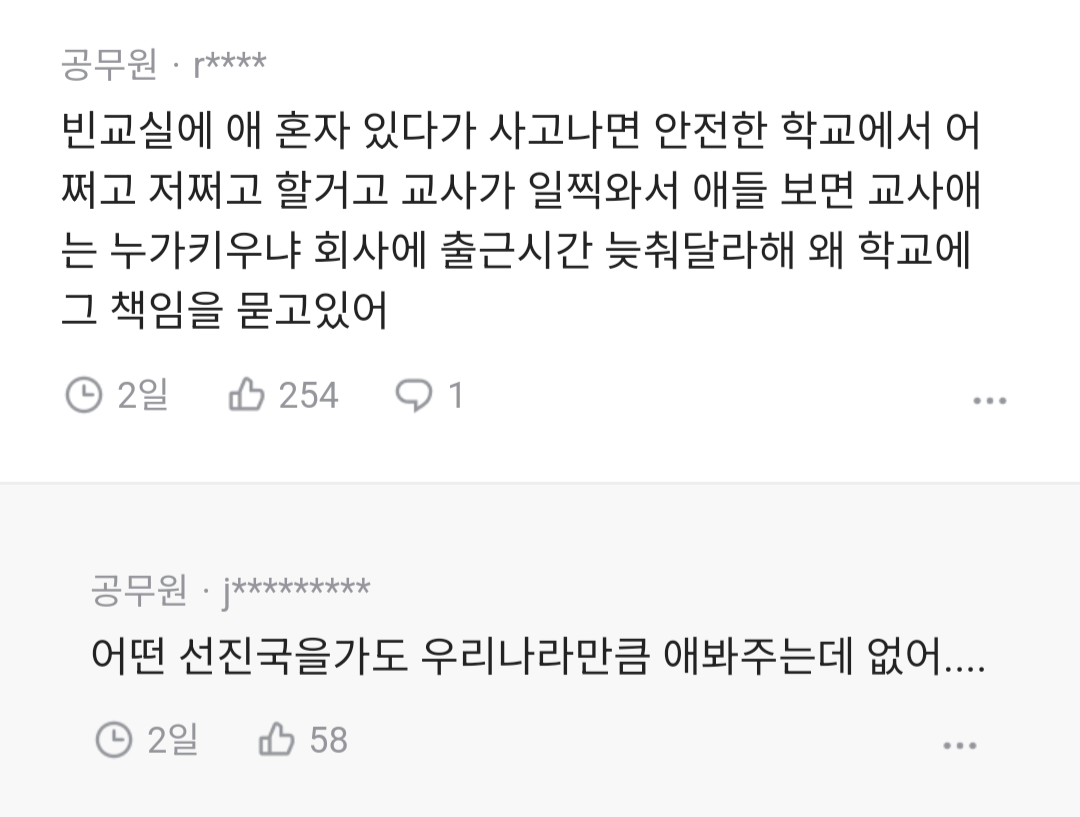1080x817 pixels.
Task: Click the line reading 그 책임을 묻고있어
Action: 225,310
